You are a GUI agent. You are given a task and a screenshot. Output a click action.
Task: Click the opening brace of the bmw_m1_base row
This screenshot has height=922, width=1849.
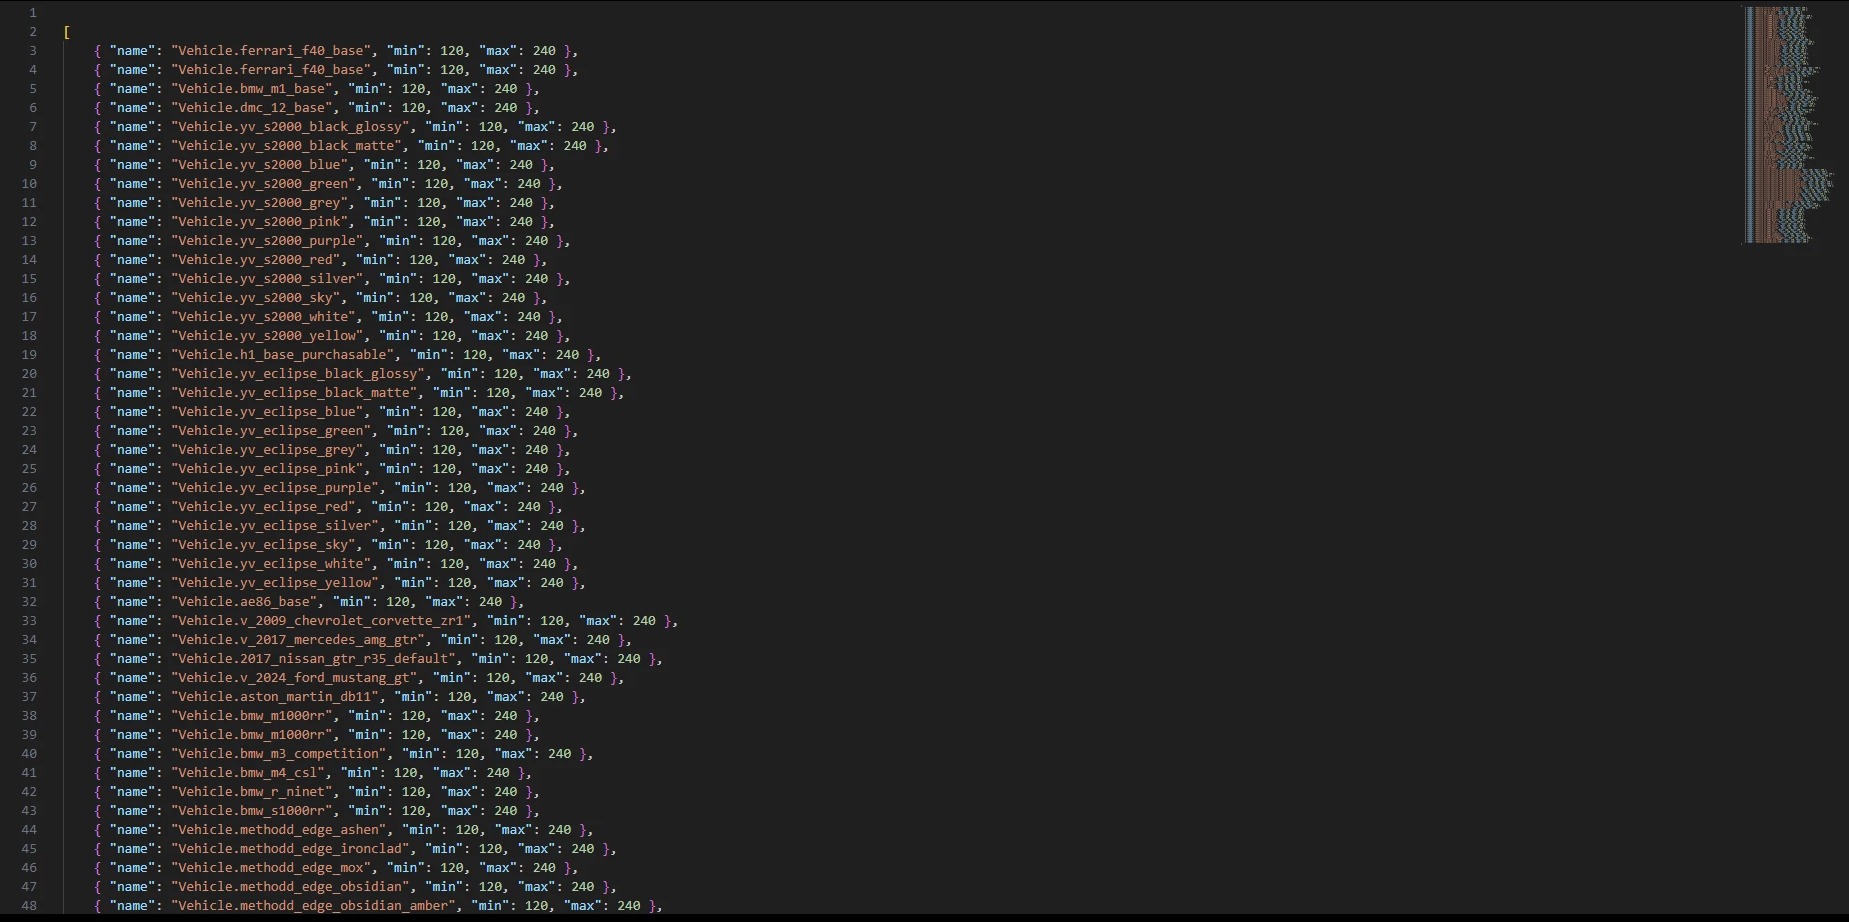tap(98, 89)
